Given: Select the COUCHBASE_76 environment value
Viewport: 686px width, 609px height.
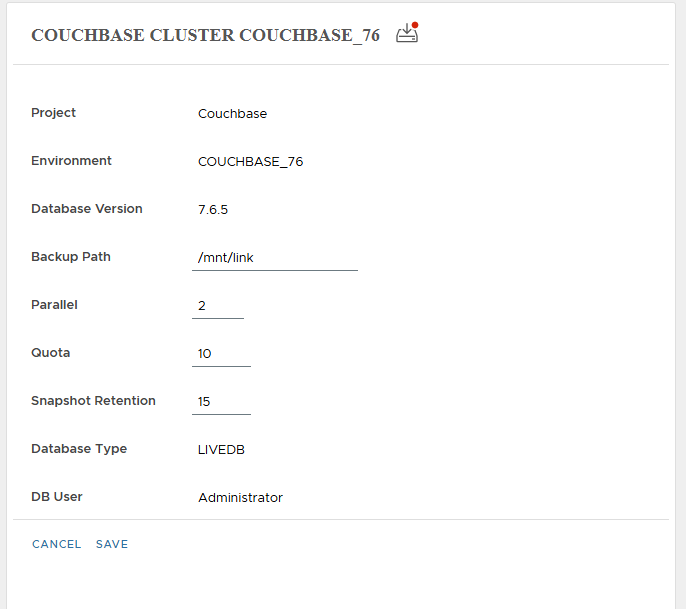Looking at the screenshot, I should coord(250,162).
